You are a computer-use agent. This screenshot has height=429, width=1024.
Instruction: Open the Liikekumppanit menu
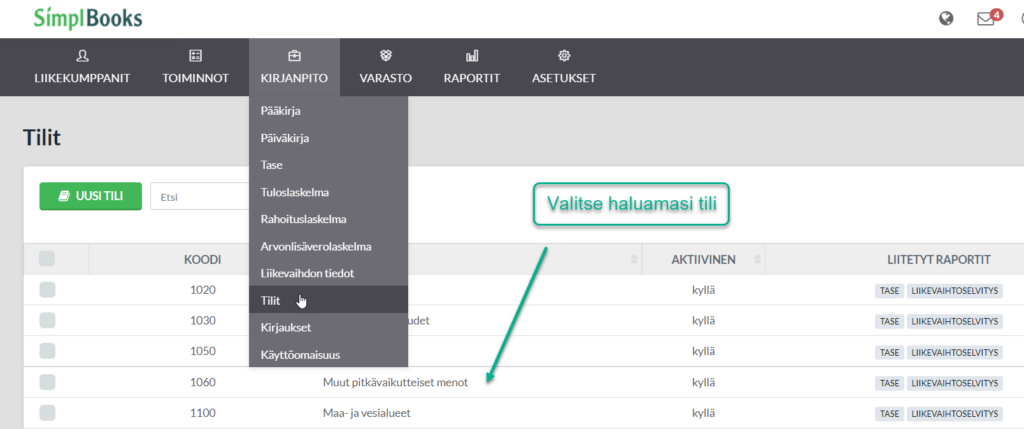[x=82, y=67]
